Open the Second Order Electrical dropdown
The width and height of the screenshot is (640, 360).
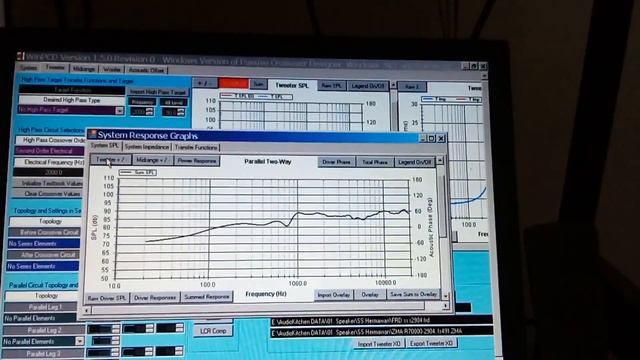click(x=49, y=151)
